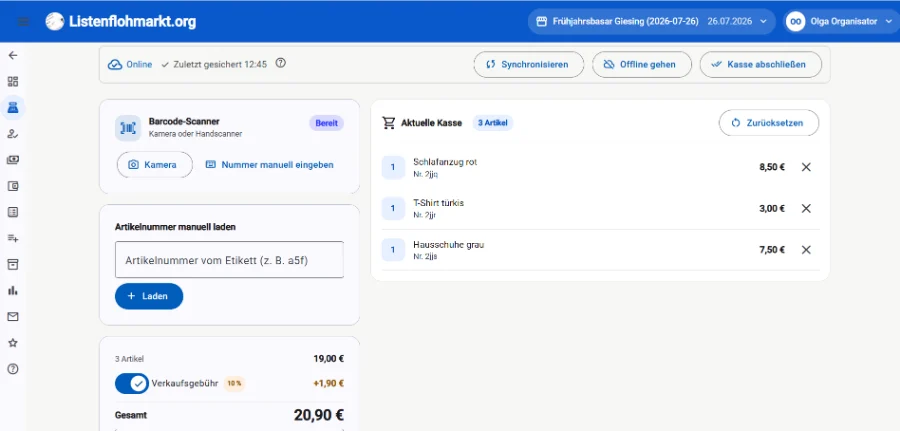
Task: Click the Bereit status badge
Action: pos(326,123)
